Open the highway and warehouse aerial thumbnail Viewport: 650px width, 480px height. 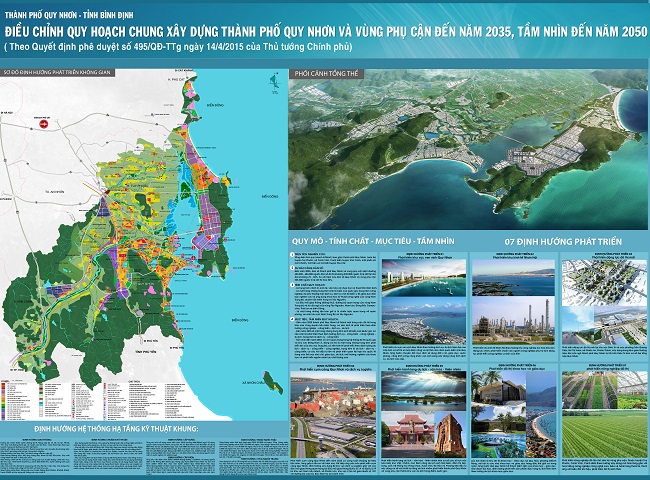pos(333,437)
